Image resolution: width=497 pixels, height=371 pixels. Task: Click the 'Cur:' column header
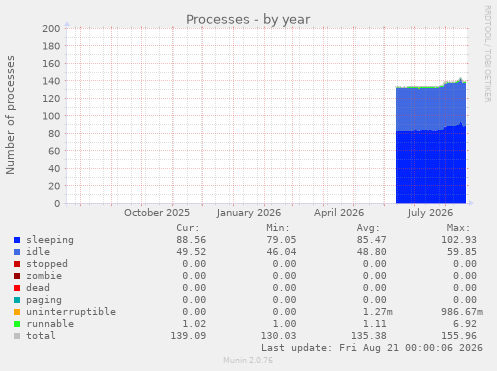tap(188, 228)
